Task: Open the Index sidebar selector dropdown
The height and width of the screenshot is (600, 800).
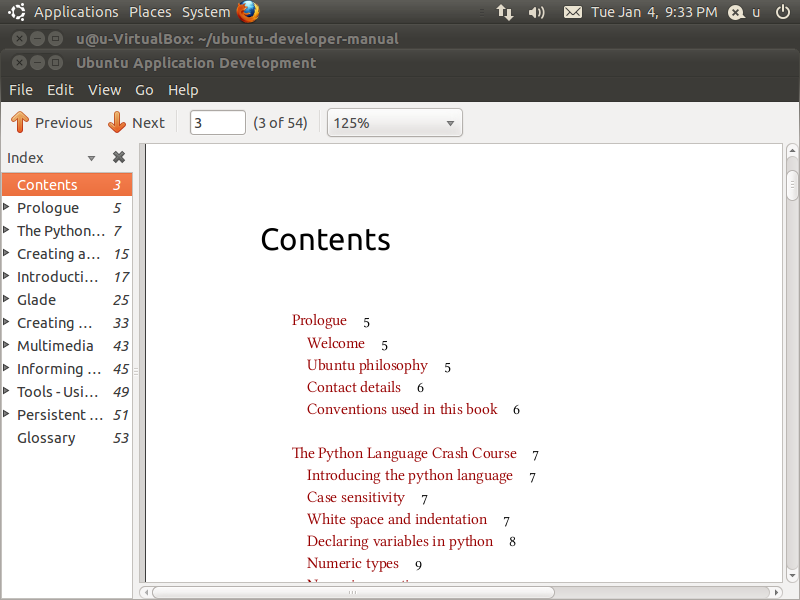Action: [91, 158]
